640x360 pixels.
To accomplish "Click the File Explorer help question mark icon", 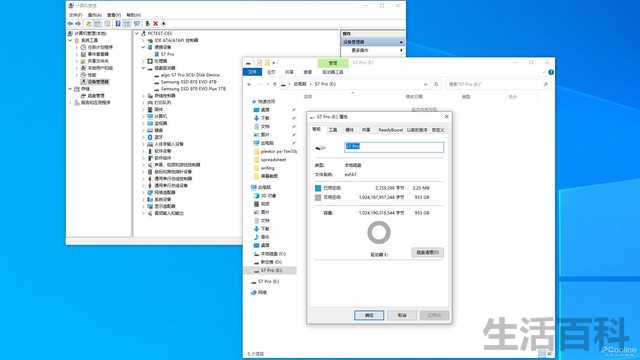I will click(551, 72).
